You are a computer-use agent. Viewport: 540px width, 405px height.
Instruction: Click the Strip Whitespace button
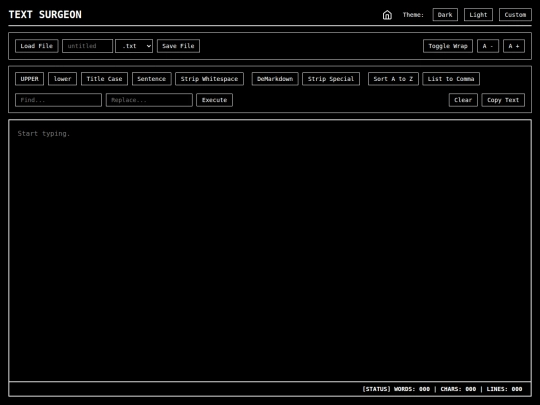[x=209, y=79]
